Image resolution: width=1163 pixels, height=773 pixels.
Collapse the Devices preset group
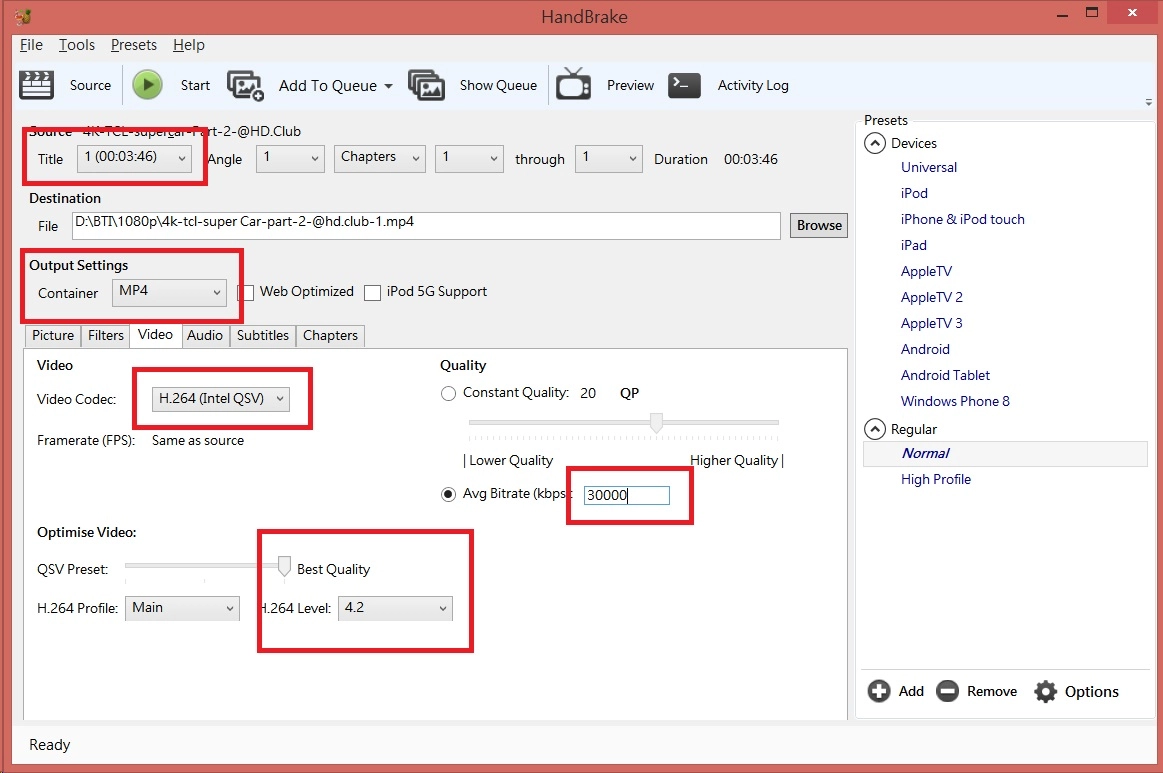click(x=875, y=143)
